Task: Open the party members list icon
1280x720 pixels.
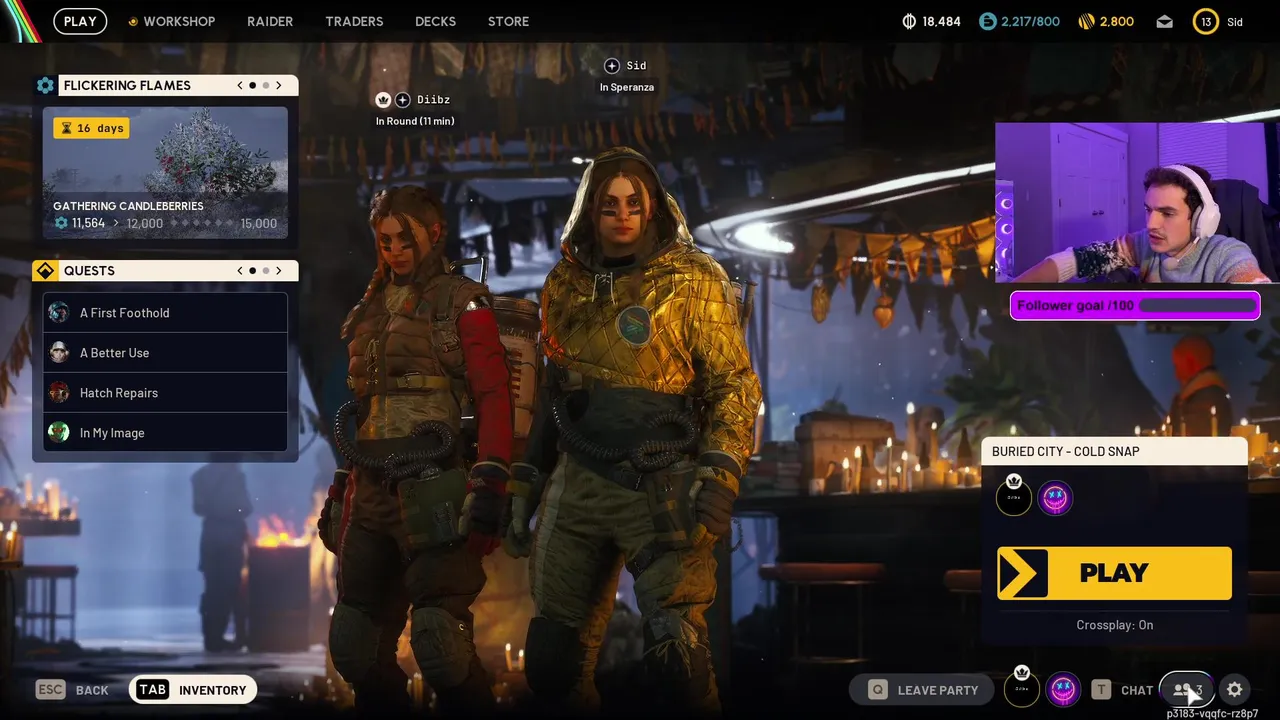Action: 1186,689
